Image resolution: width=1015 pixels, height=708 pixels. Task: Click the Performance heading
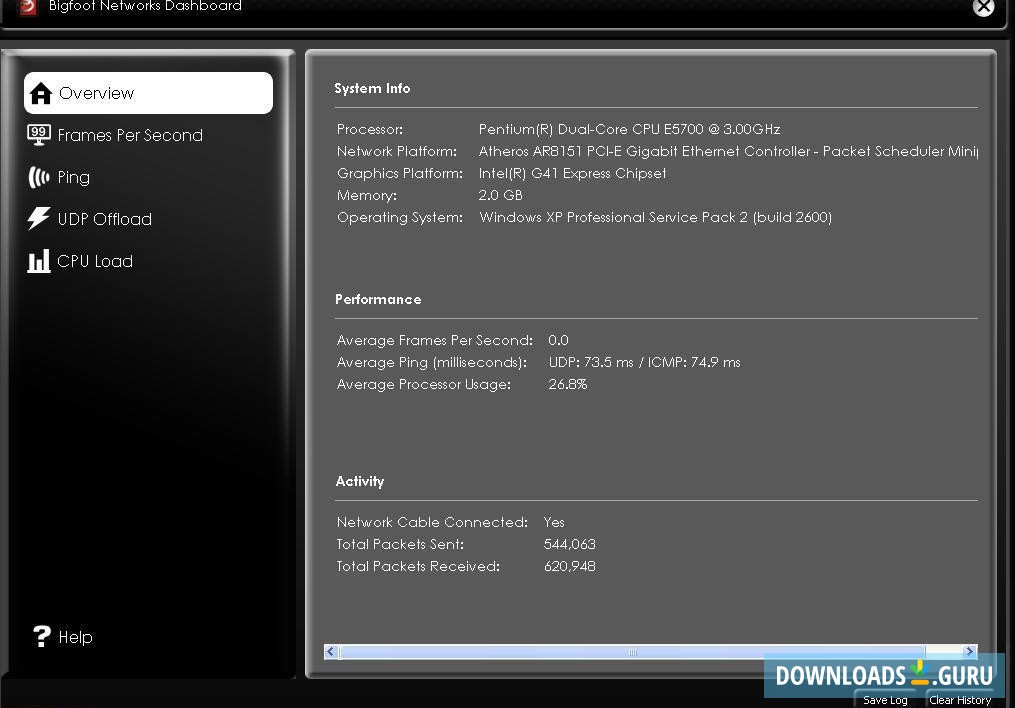pos(378,299)
